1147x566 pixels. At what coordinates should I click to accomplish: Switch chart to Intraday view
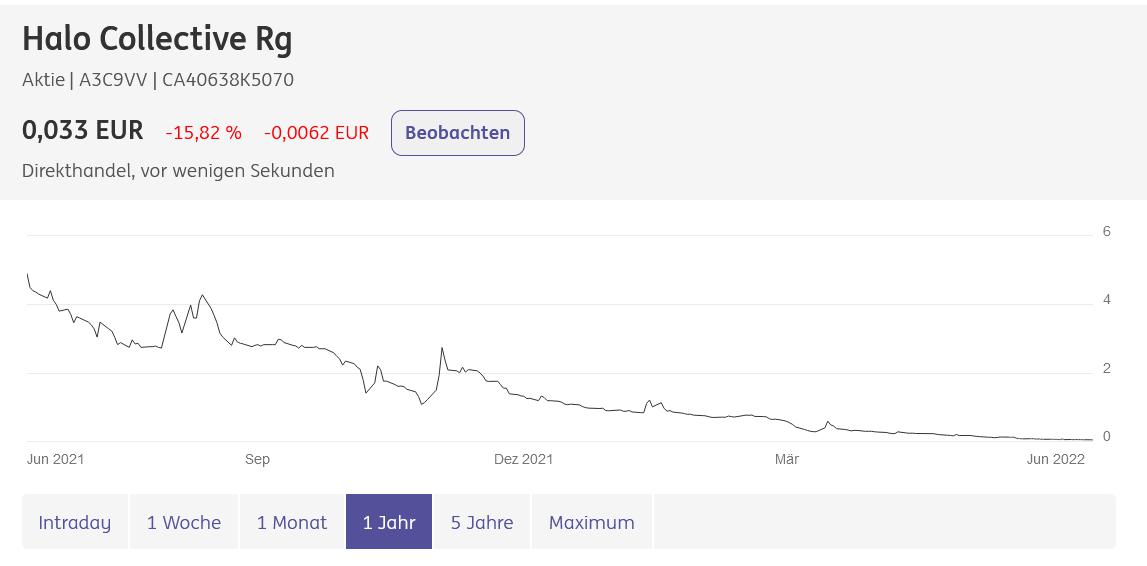click(75, 522)
